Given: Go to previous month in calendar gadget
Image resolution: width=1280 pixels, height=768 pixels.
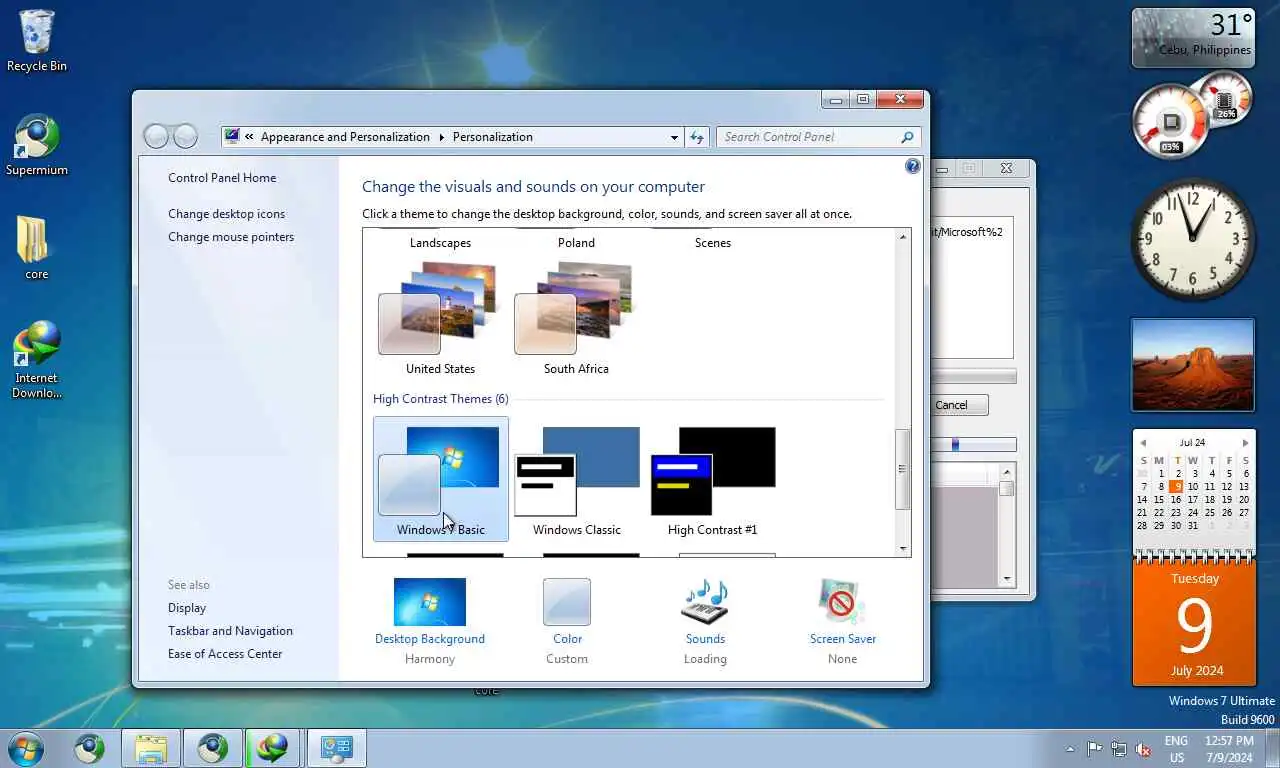Looking at the screenshot, I should click(x=1143, y=443).
